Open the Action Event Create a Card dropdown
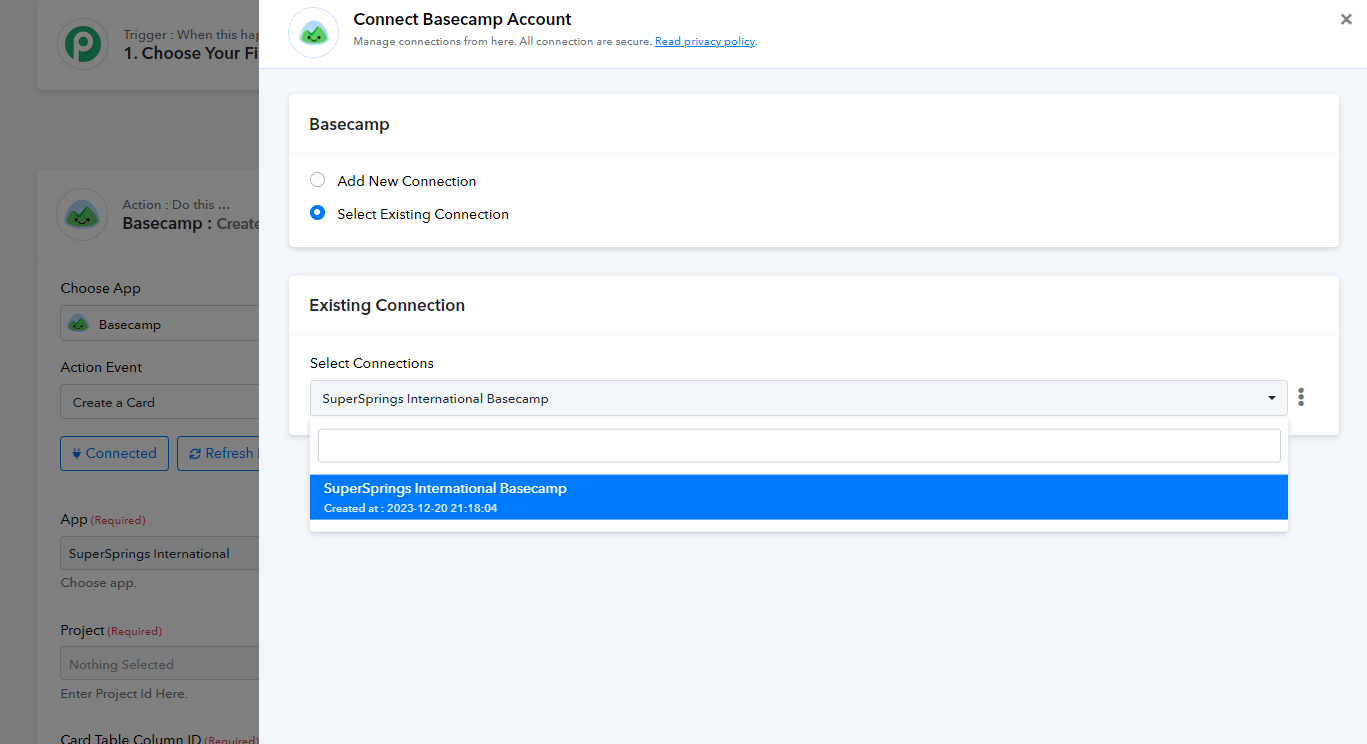Viewport: 1367px width, 744px height. pyautogui.click(x=160, y=402)
